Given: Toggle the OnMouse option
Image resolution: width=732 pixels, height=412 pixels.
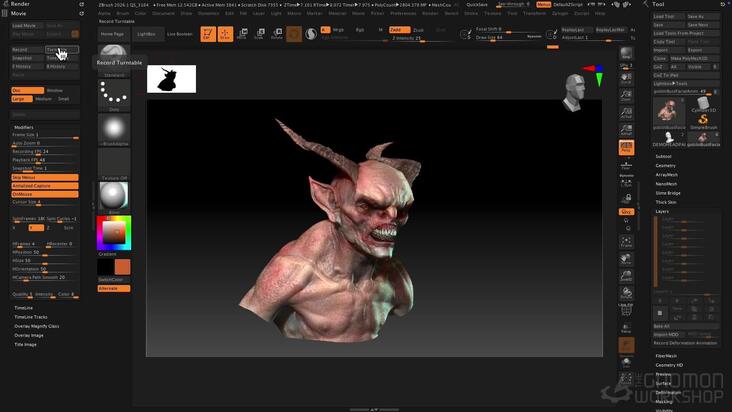Looking at the screenshot, I should [x=45, y=194].
